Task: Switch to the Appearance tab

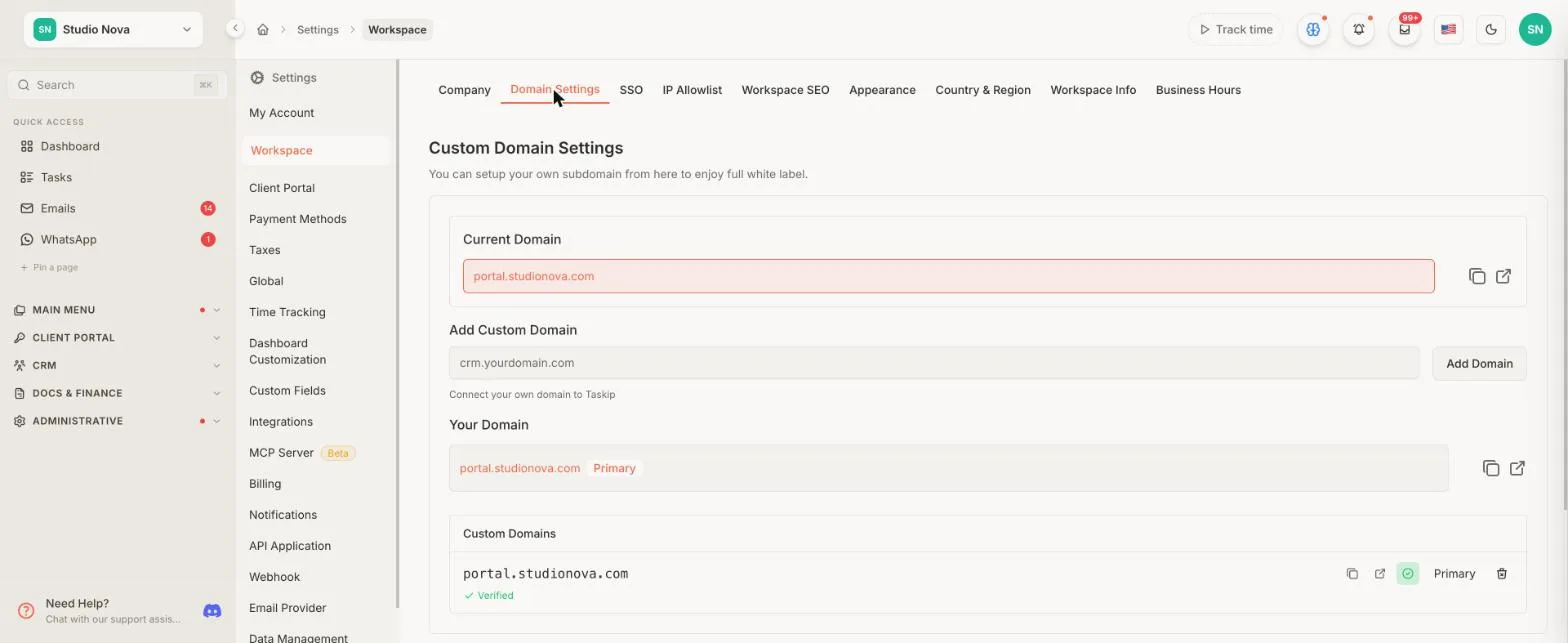Action: coord(882,90)
